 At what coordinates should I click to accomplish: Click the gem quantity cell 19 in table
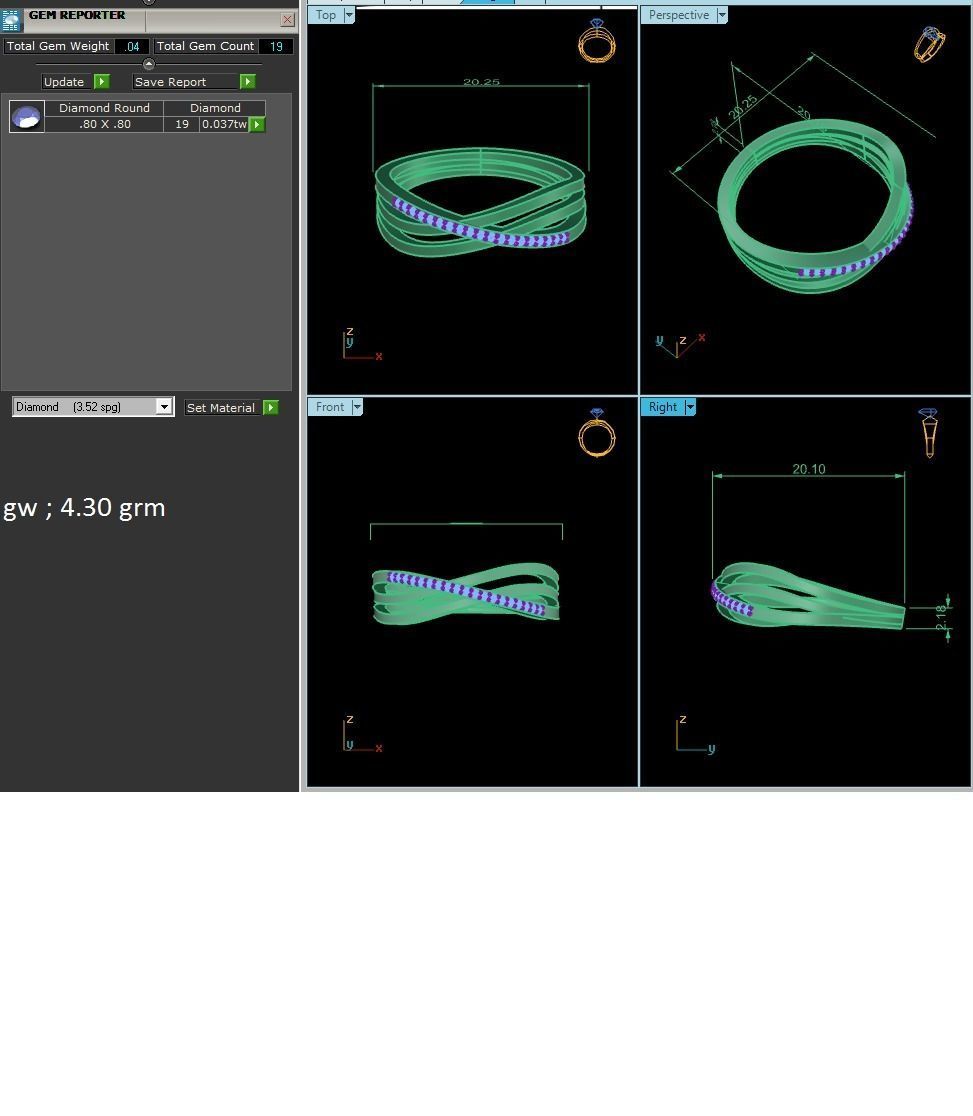click(182, 124)
